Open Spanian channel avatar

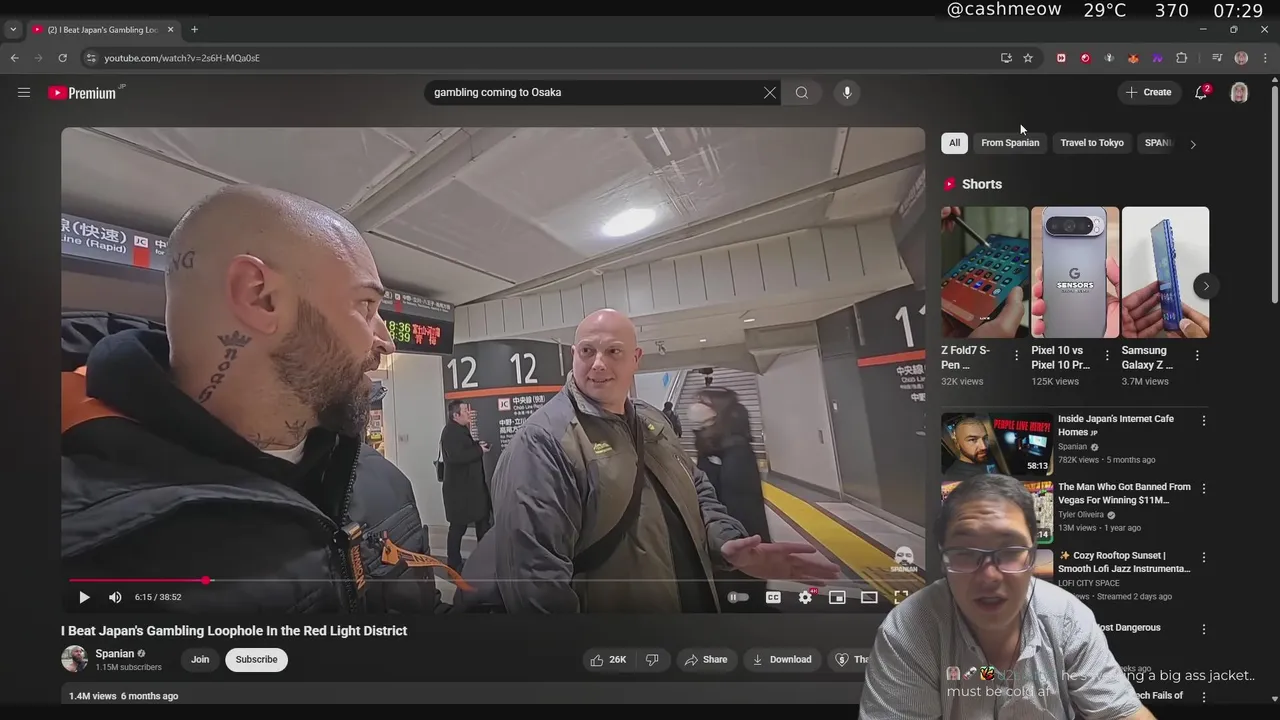[74, 659]
